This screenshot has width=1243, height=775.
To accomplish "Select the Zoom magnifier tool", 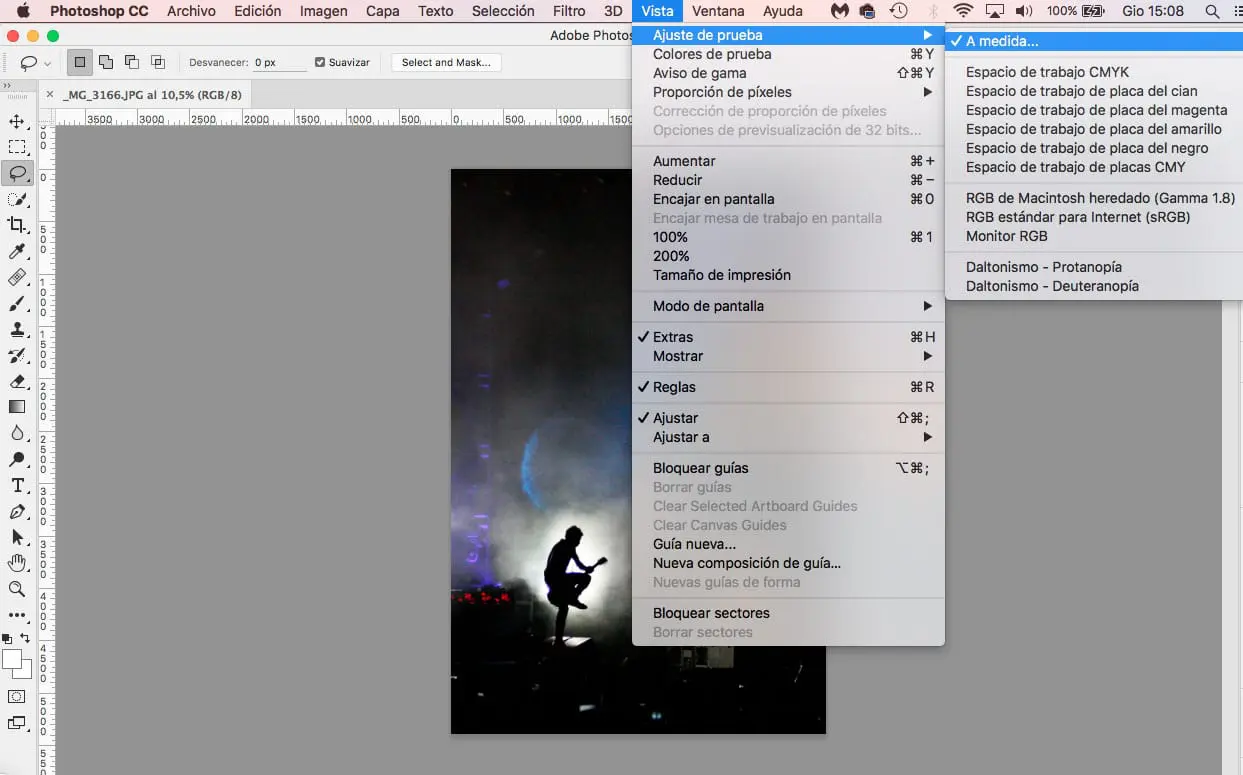I will pyautogui.click(x=17, y=589).
